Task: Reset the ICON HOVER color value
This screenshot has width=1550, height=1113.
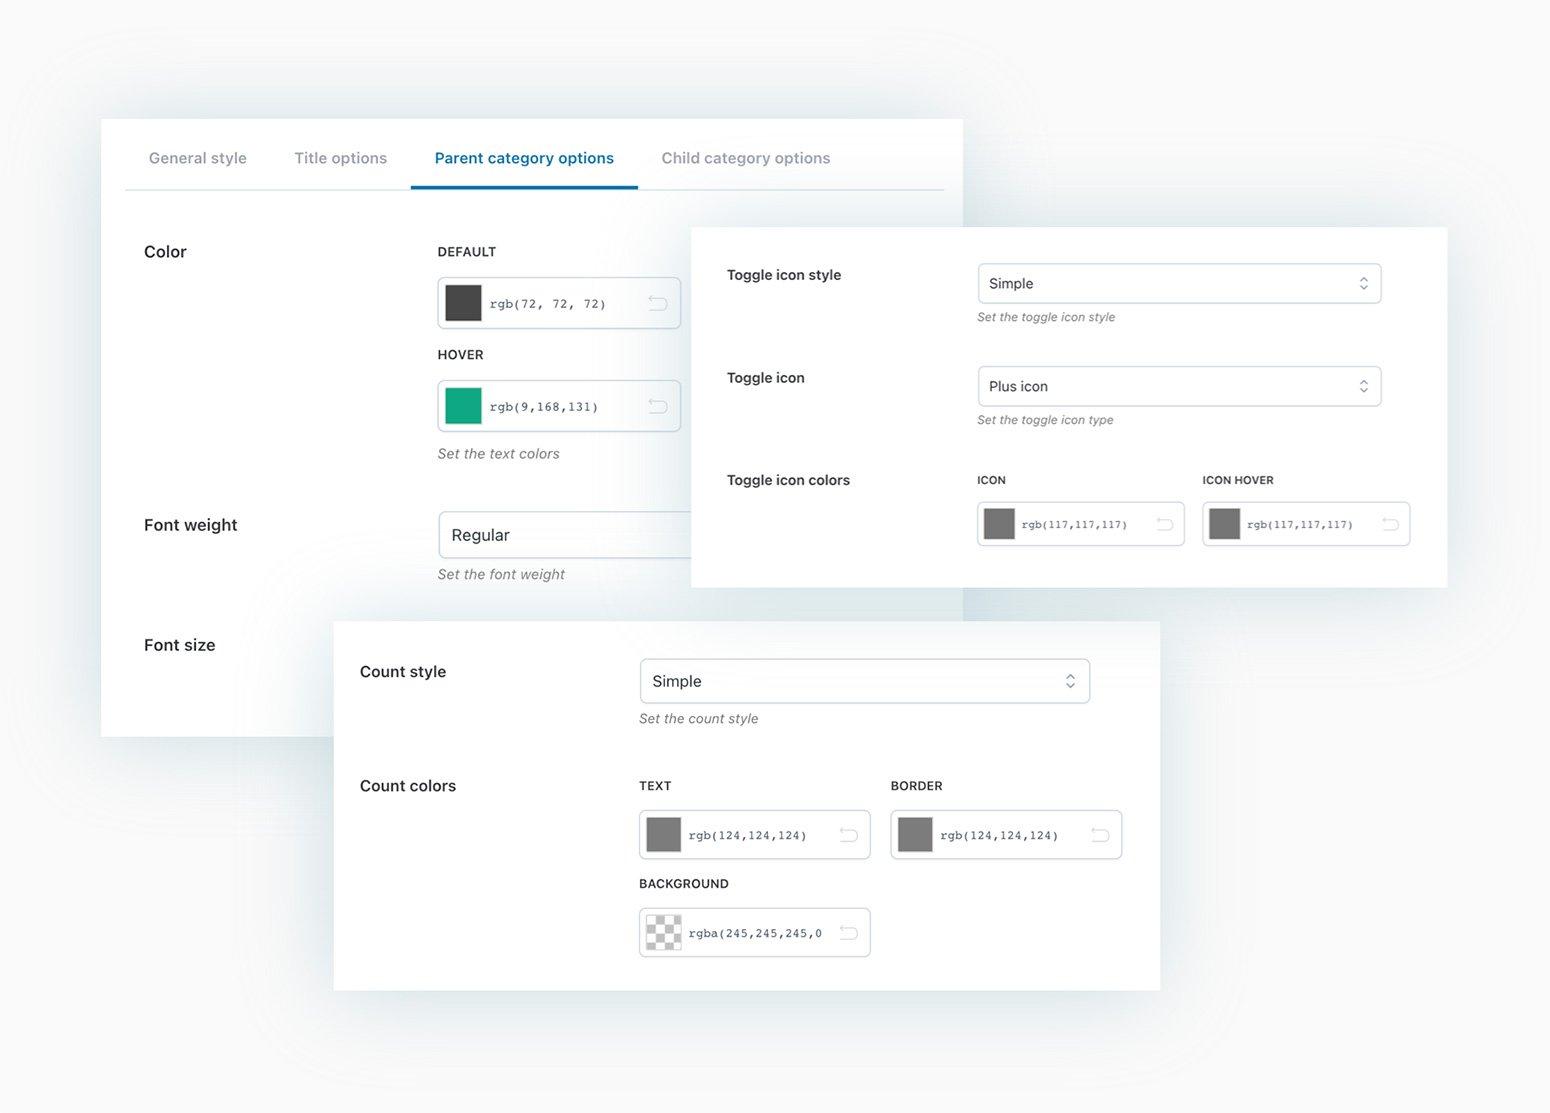Action: click(1390, 523)
